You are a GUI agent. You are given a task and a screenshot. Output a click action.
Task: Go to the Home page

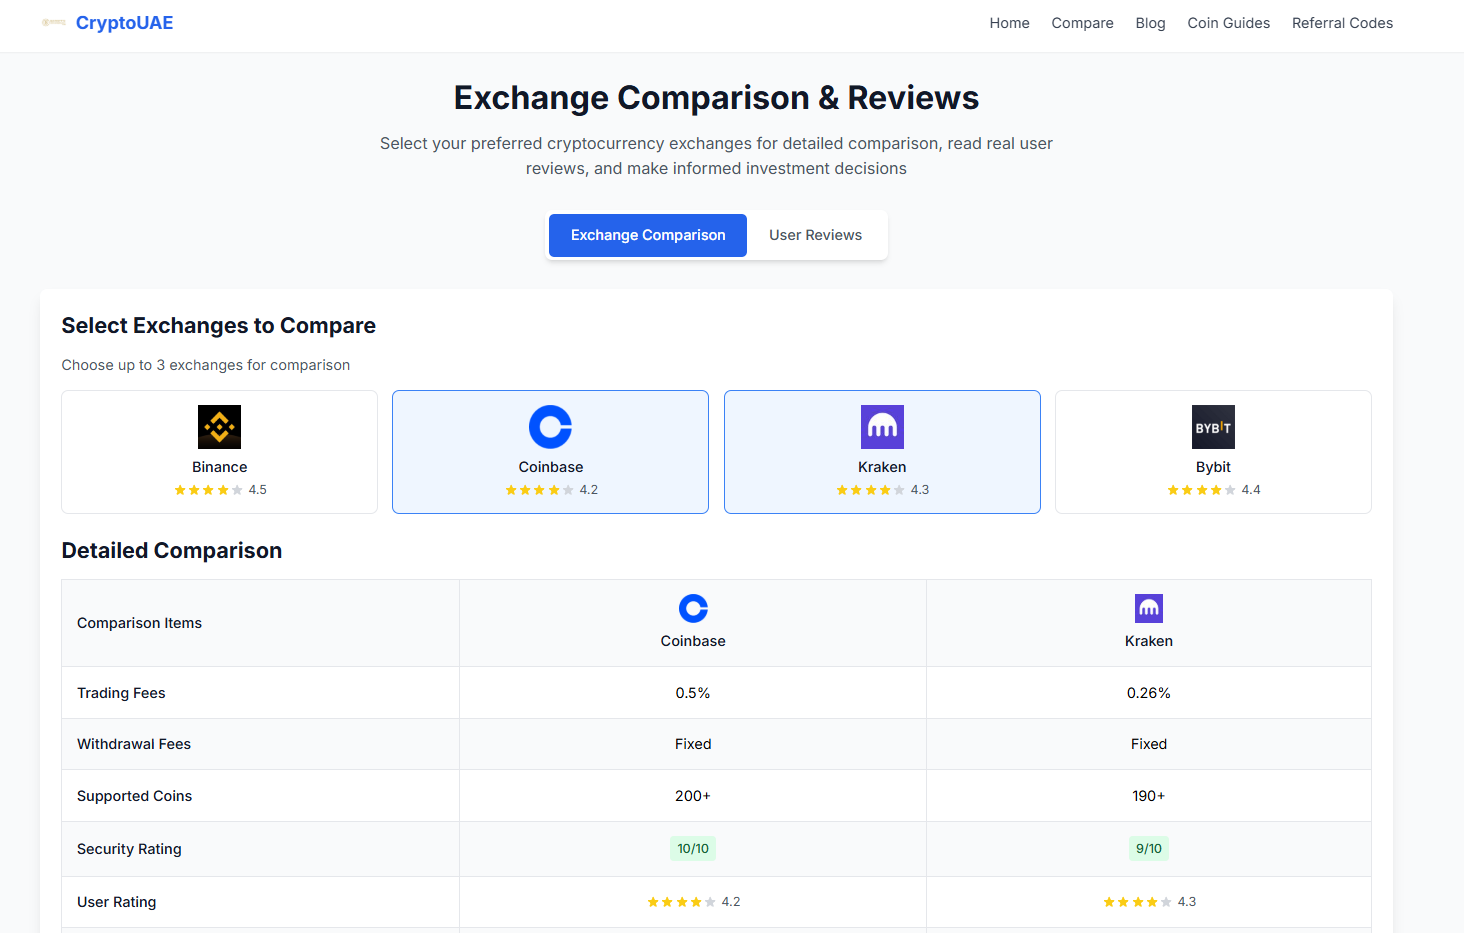coord(1009,22)
